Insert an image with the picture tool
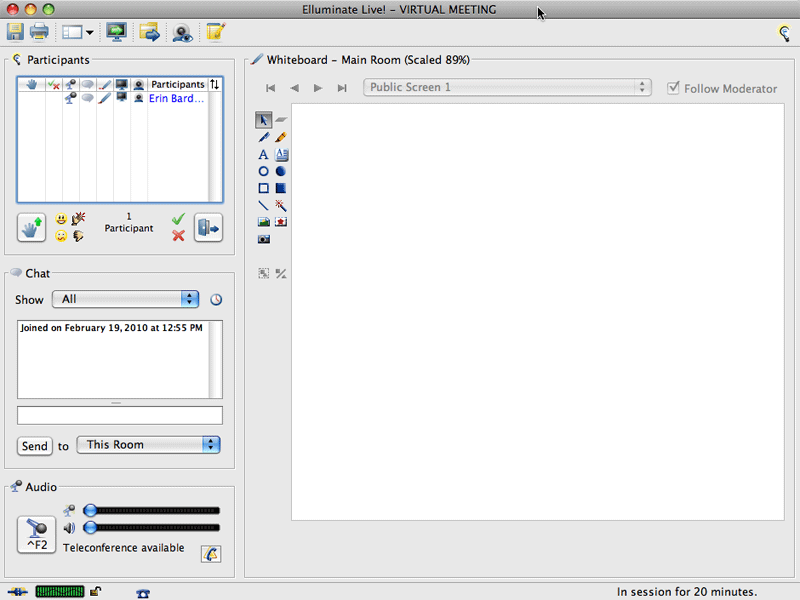This screenshot has width=800, height=600. coord(264,222)
